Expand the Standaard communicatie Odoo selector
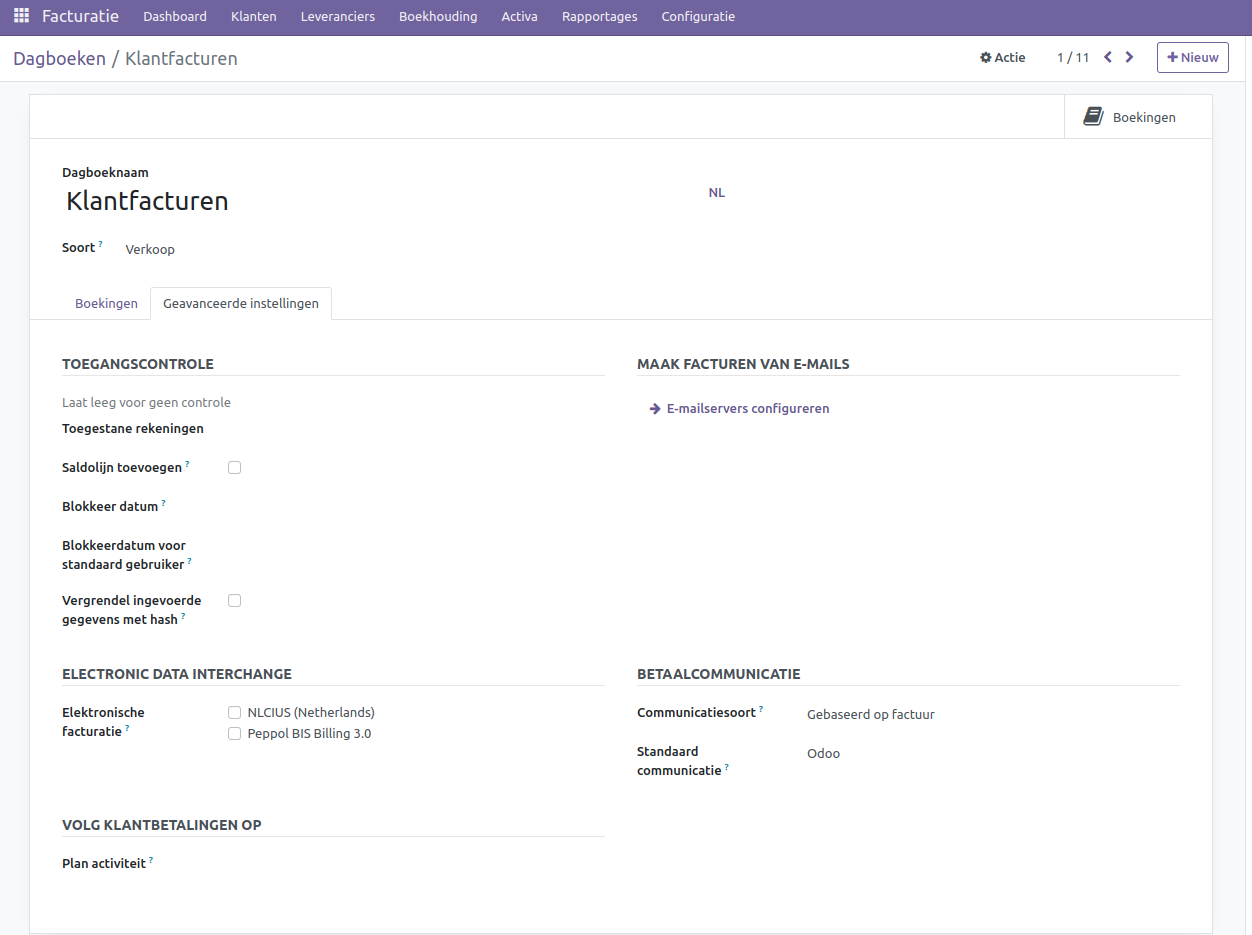The height and width of the screenshot is (935, 1252). (823, 753)
